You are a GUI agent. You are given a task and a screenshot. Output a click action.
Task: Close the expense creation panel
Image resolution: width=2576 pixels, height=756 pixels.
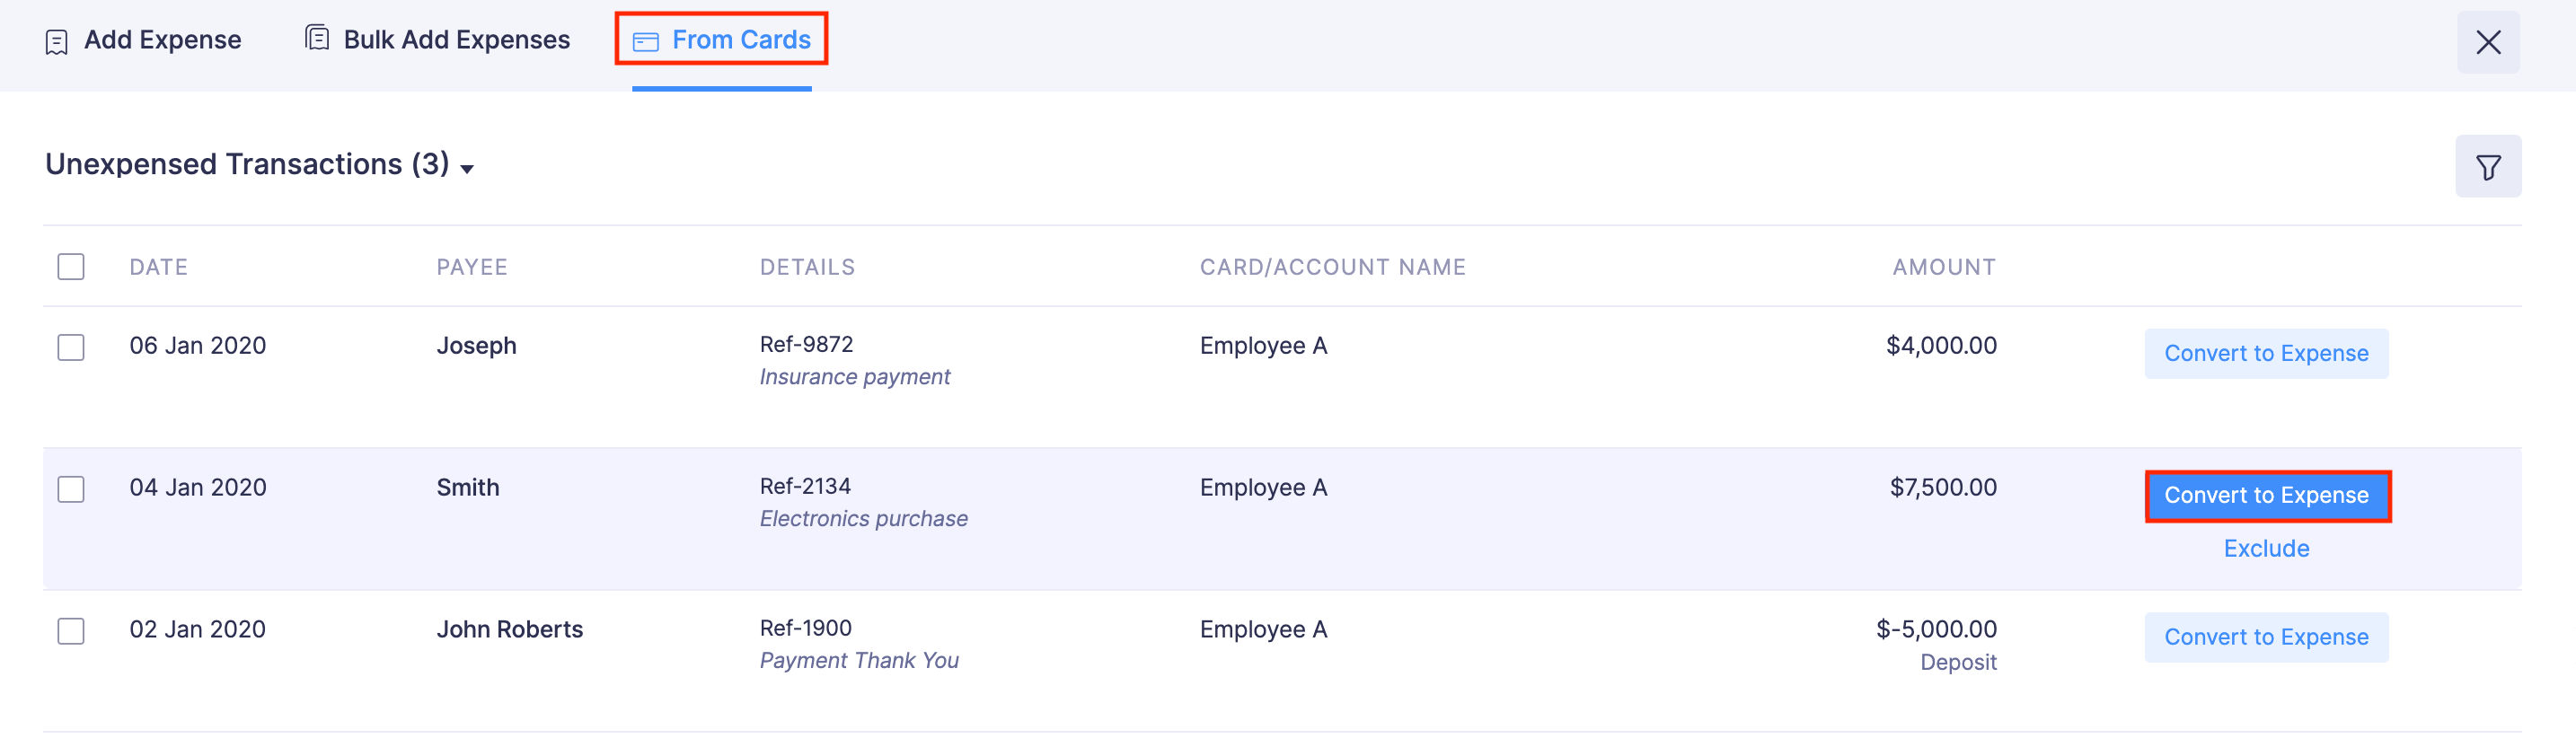(2489, 42)
